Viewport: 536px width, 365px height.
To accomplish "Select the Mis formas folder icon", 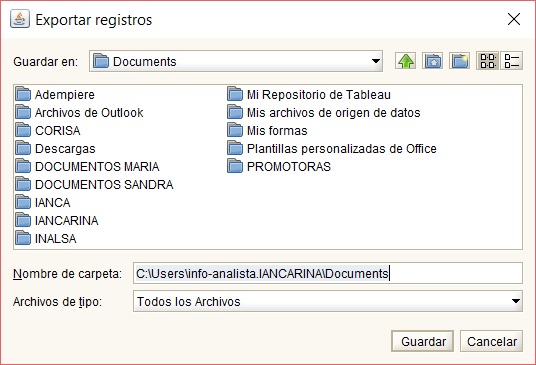I will pyautogui.click(x=235, y=131).
